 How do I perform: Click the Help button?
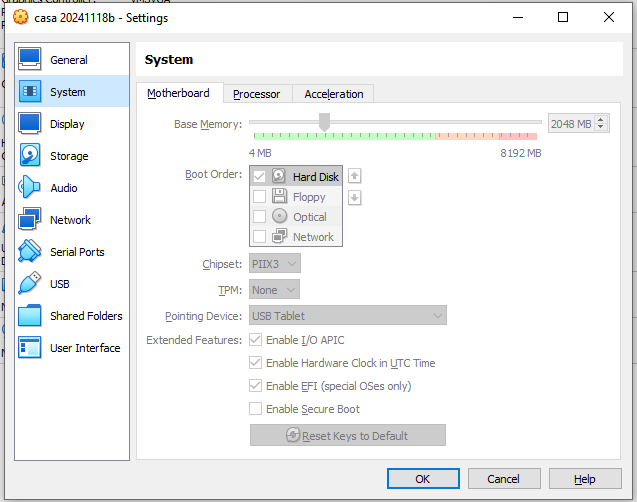pyautogui.click(x=585, y=478)
